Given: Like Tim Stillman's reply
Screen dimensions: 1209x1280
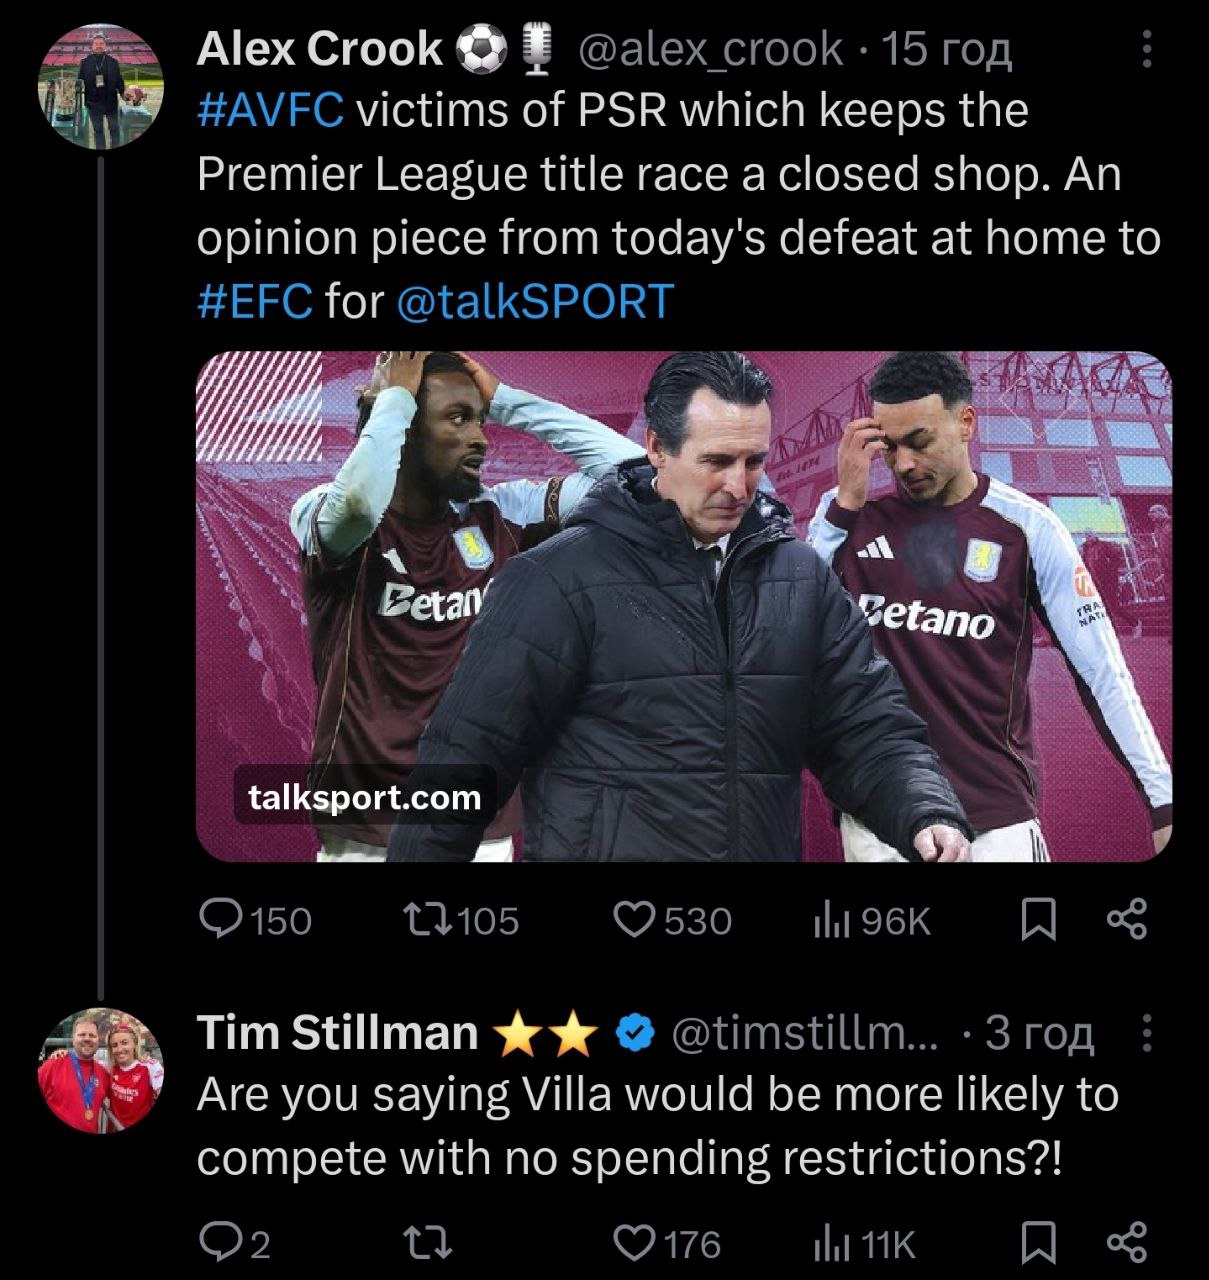Looking at the screenshot, I should click(x=633, y=1243).
